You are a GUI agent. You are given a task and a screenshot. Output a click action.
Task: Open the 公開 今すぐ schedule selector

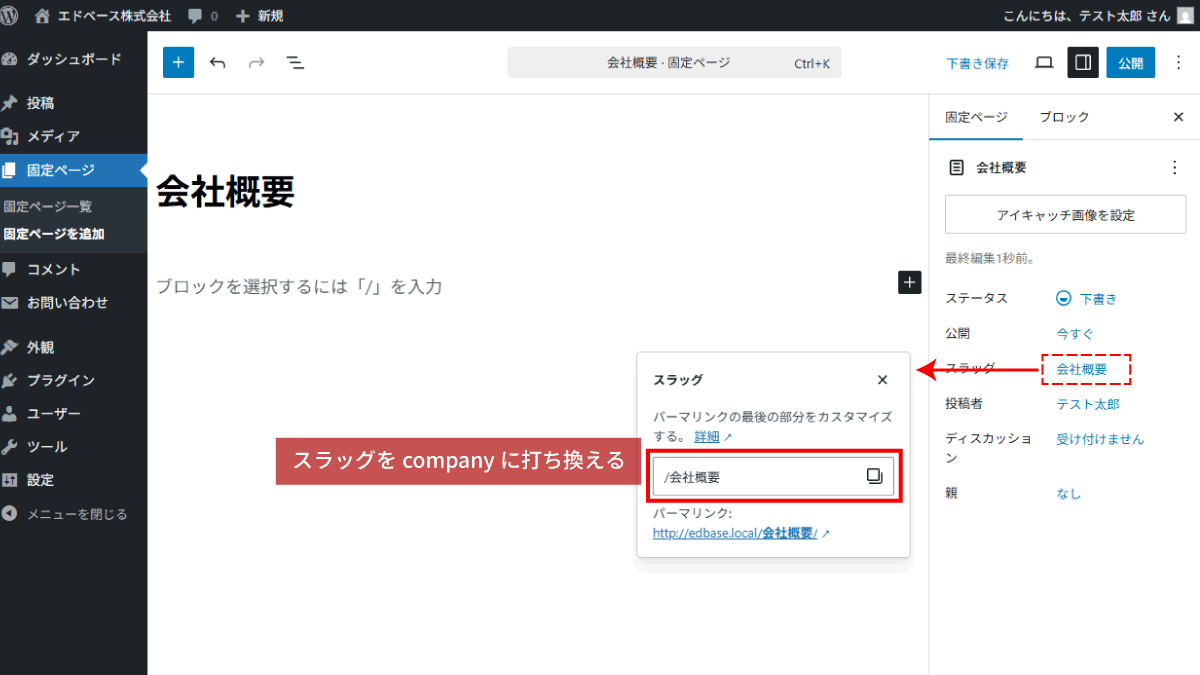(1074, 333)
